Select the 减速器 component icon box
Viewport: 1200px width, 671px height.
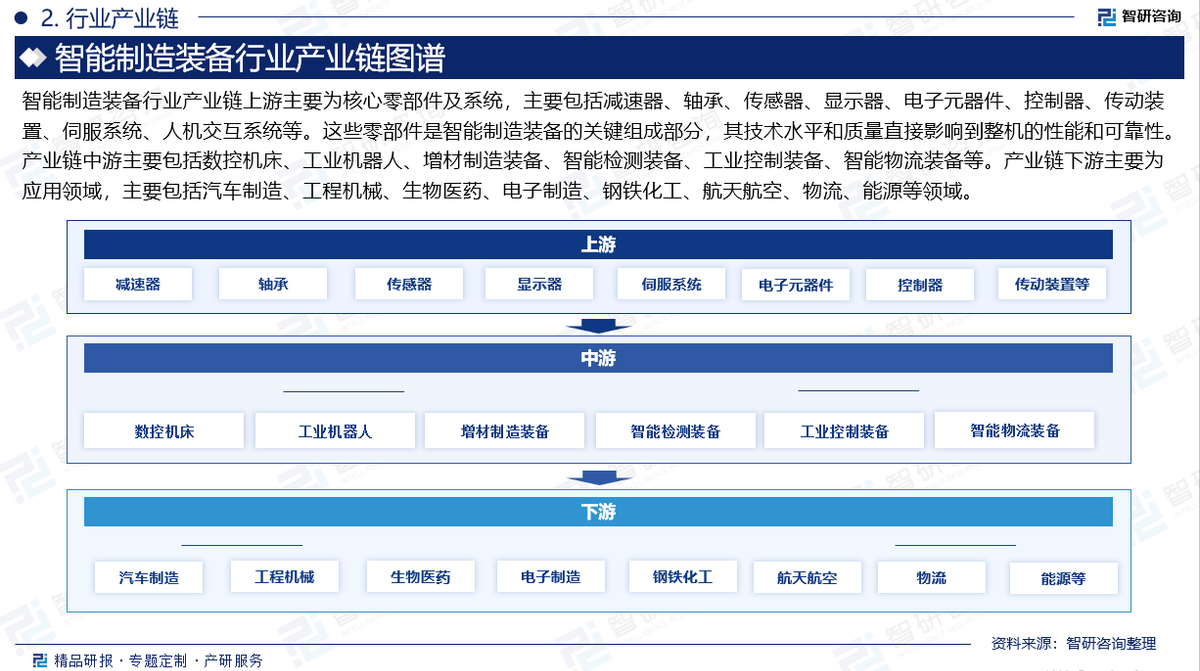[x=138, y=283]
